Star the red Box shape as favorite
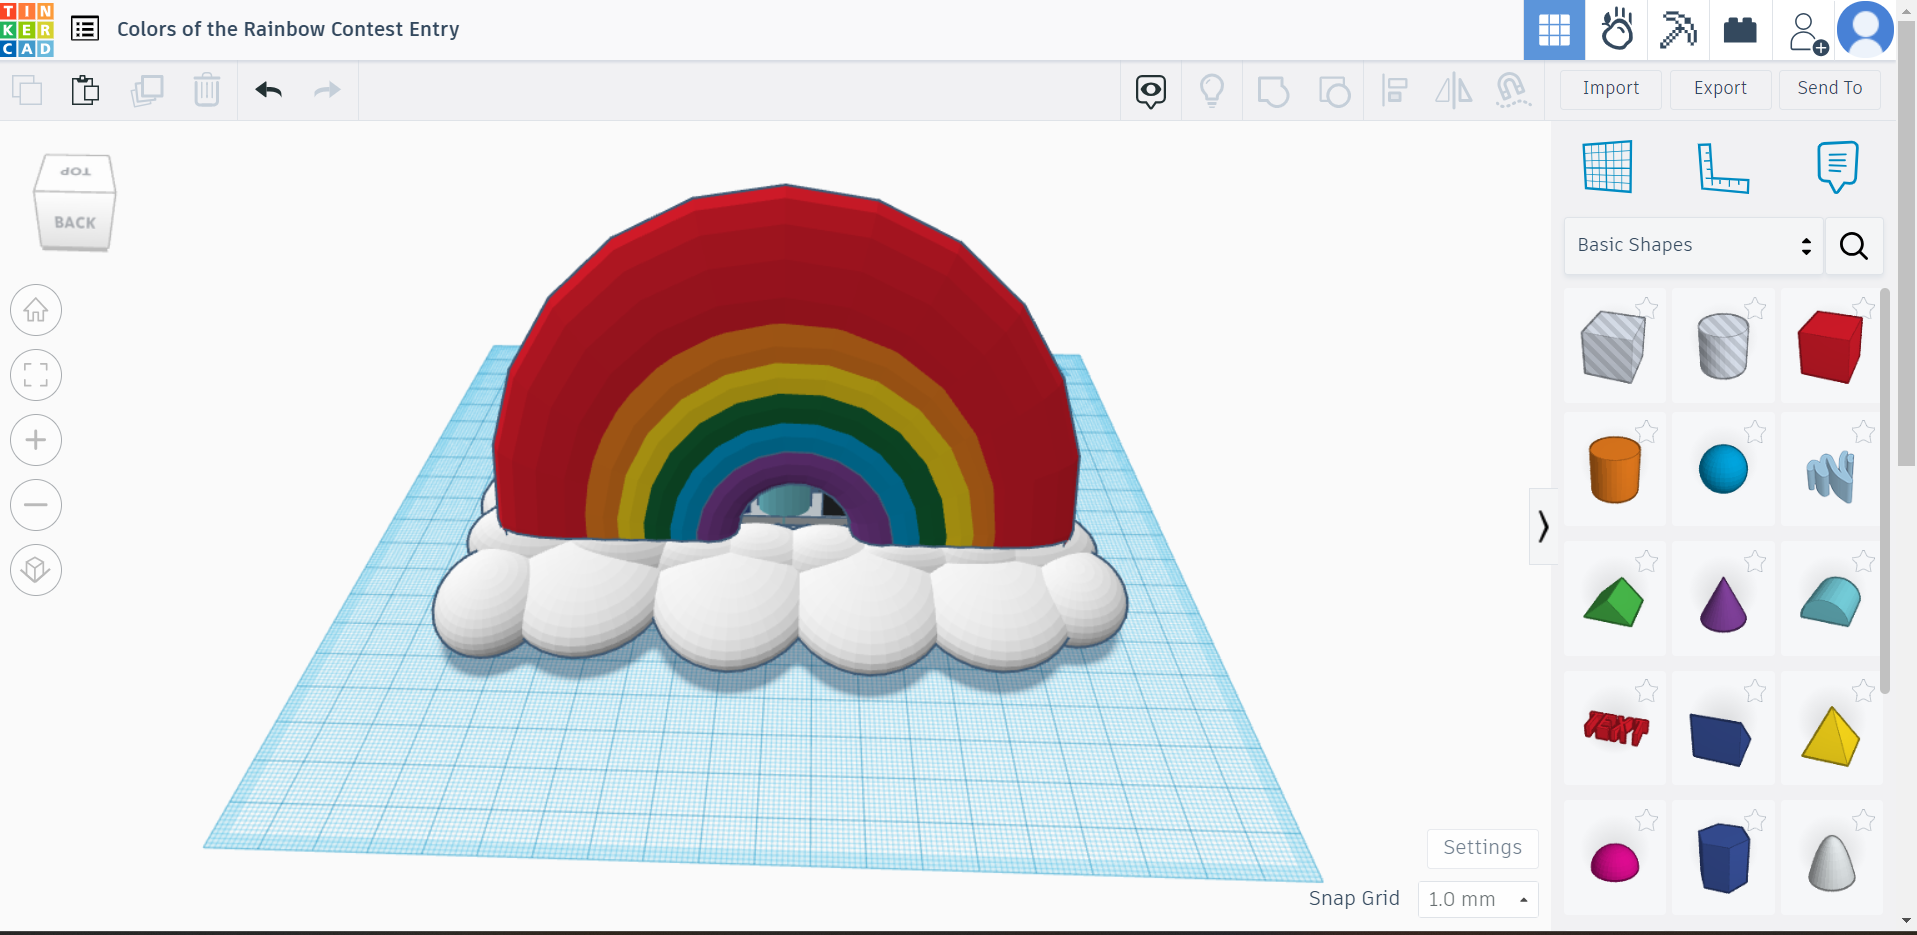1917x935 pixels. point(1862,309)
